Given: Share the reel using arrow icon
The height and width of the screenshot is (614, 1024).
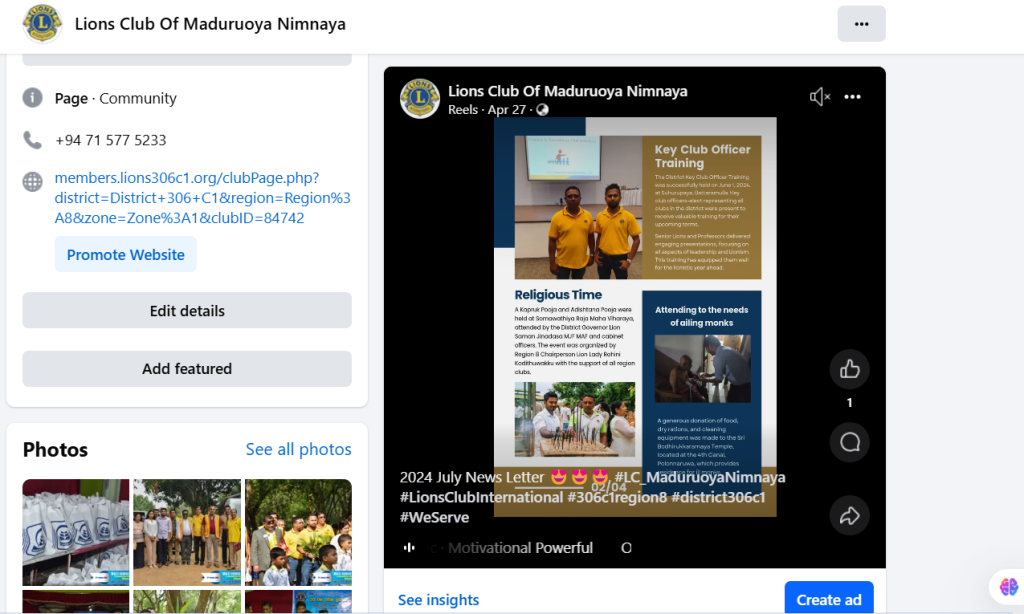Looking at the screenshot, I should point(849,515).
